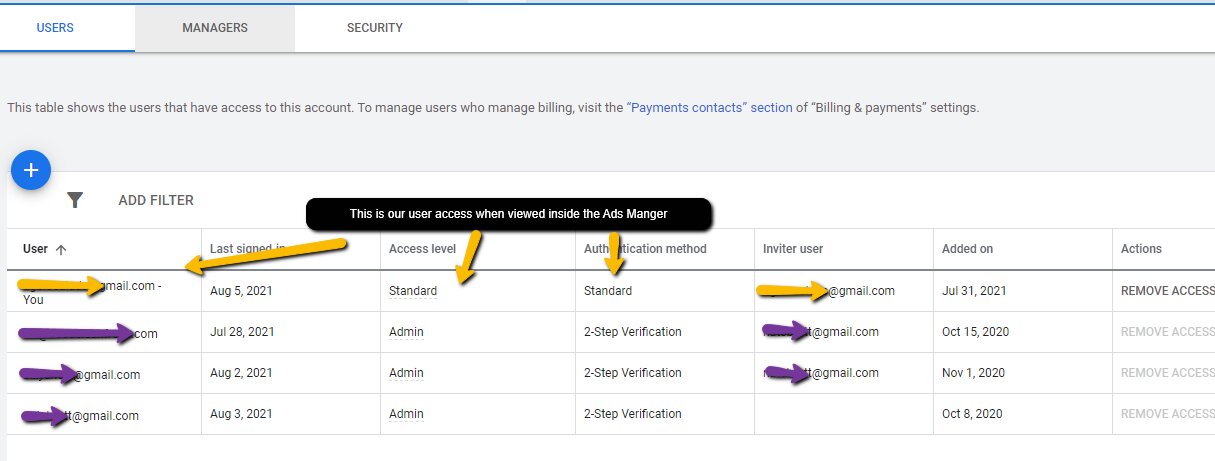Select the Aug 5, 2021 sign-in cell
This screenshot has height=461, width=1215.
241,291
